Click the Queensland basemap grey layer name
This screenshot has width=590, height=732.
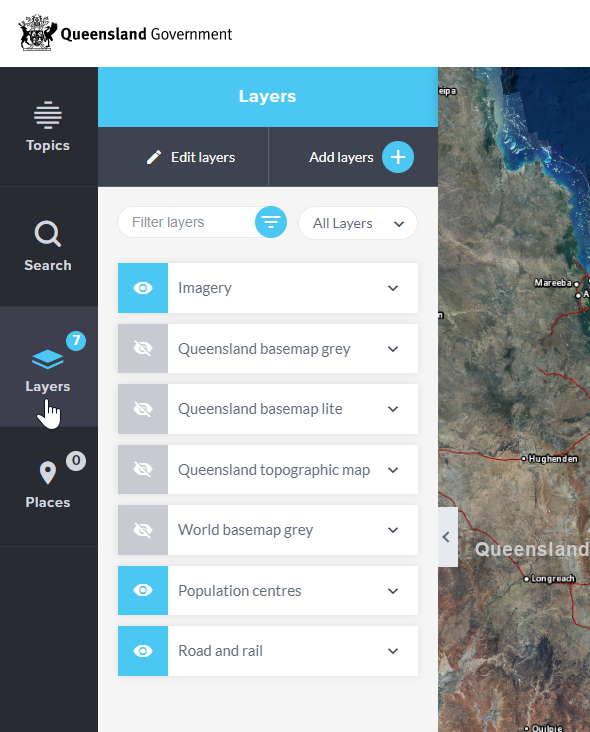tap(264, 349)
